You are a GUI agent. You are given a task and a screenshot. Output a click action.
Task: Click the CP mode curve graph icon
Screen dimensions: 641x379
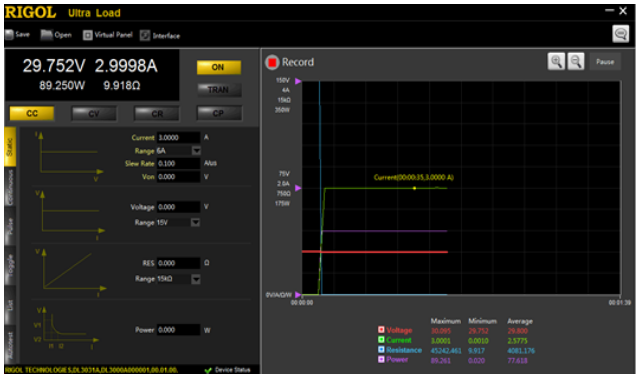click(66, 329)
